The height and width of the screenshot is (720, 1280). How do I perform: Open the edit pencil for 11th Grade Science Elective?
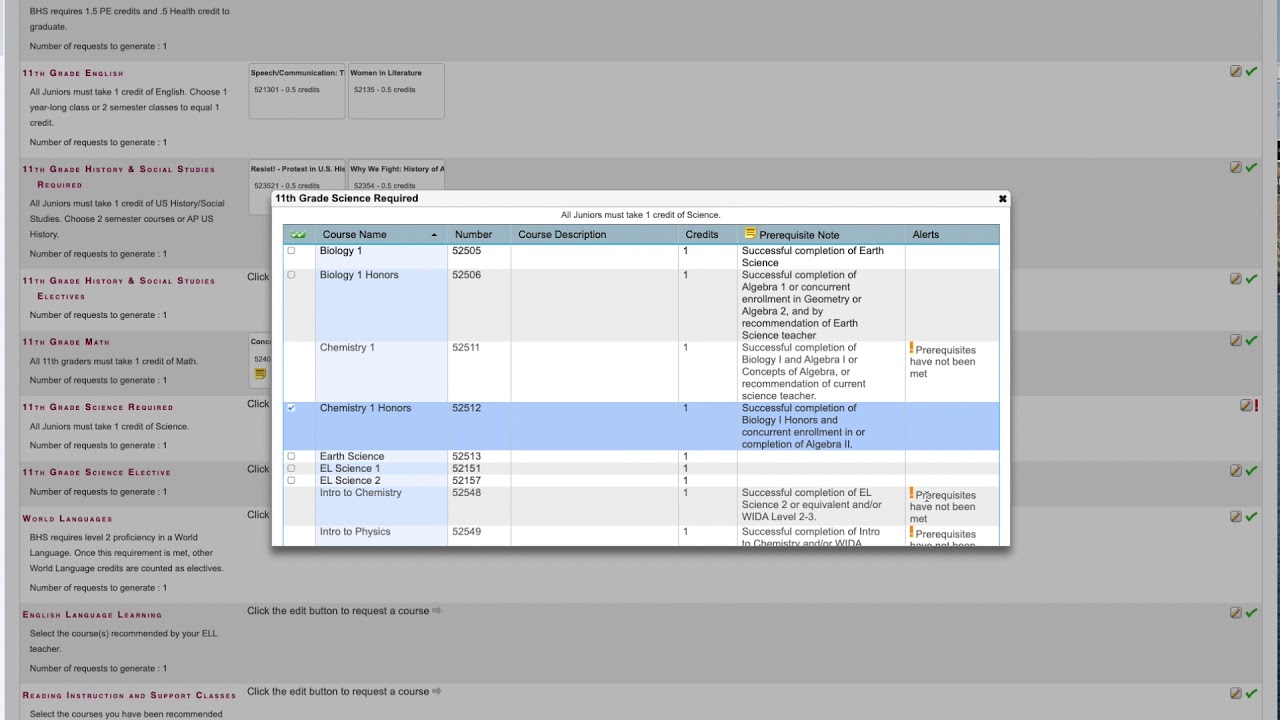coord(1236,471)
